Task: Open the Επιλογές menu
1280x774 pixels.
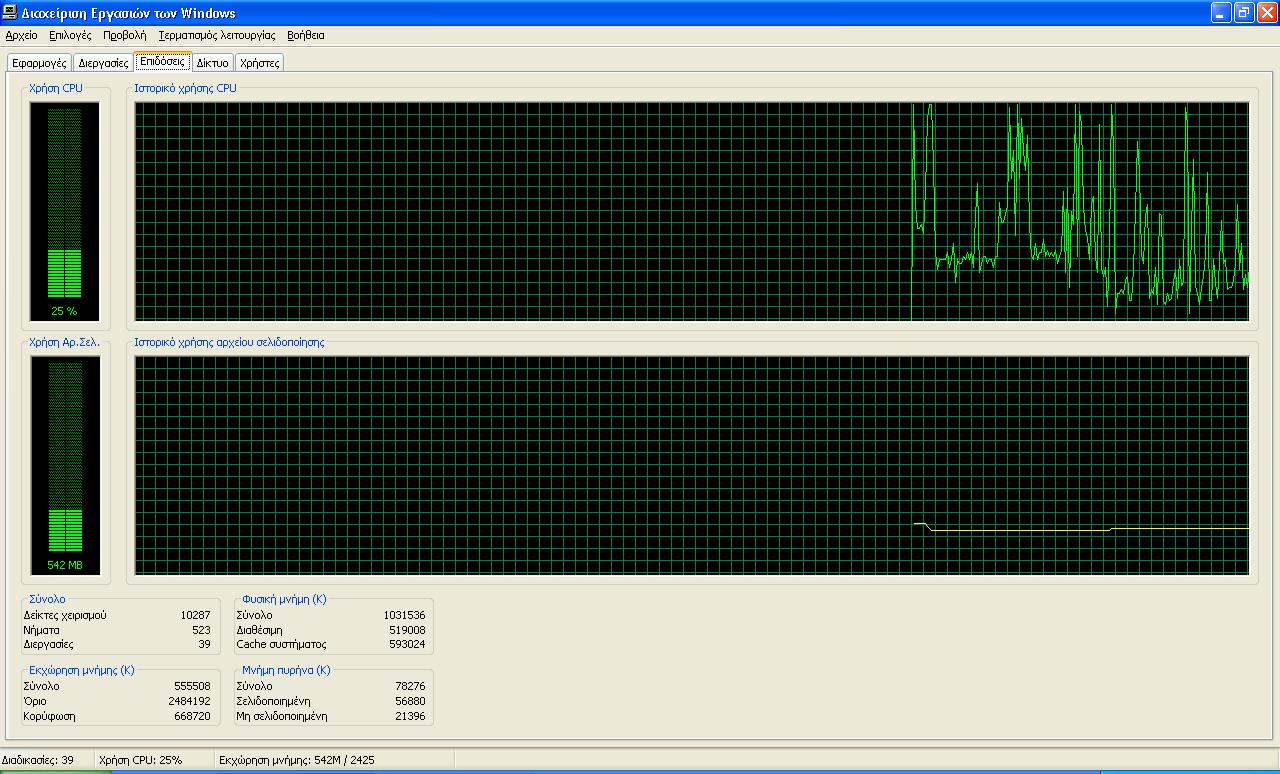Action: [x=70, y=35]
